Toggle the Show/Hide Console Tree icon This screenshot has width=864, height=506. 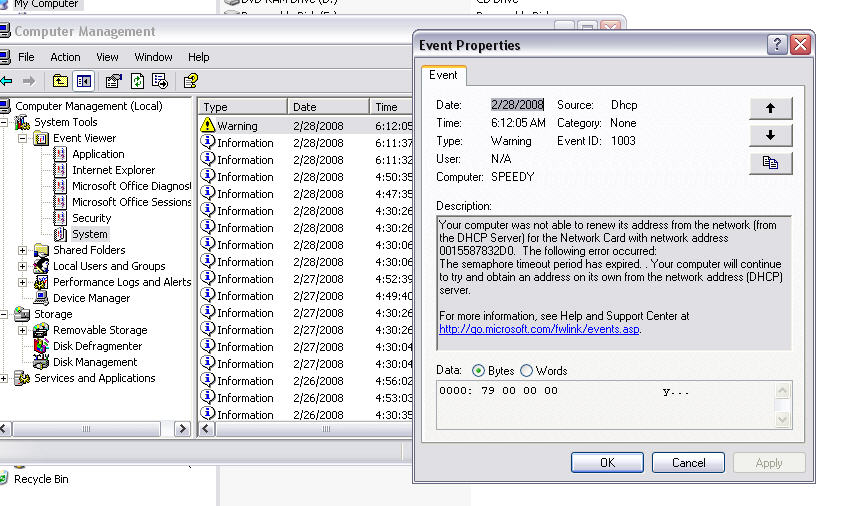click(x=84, y=82)
